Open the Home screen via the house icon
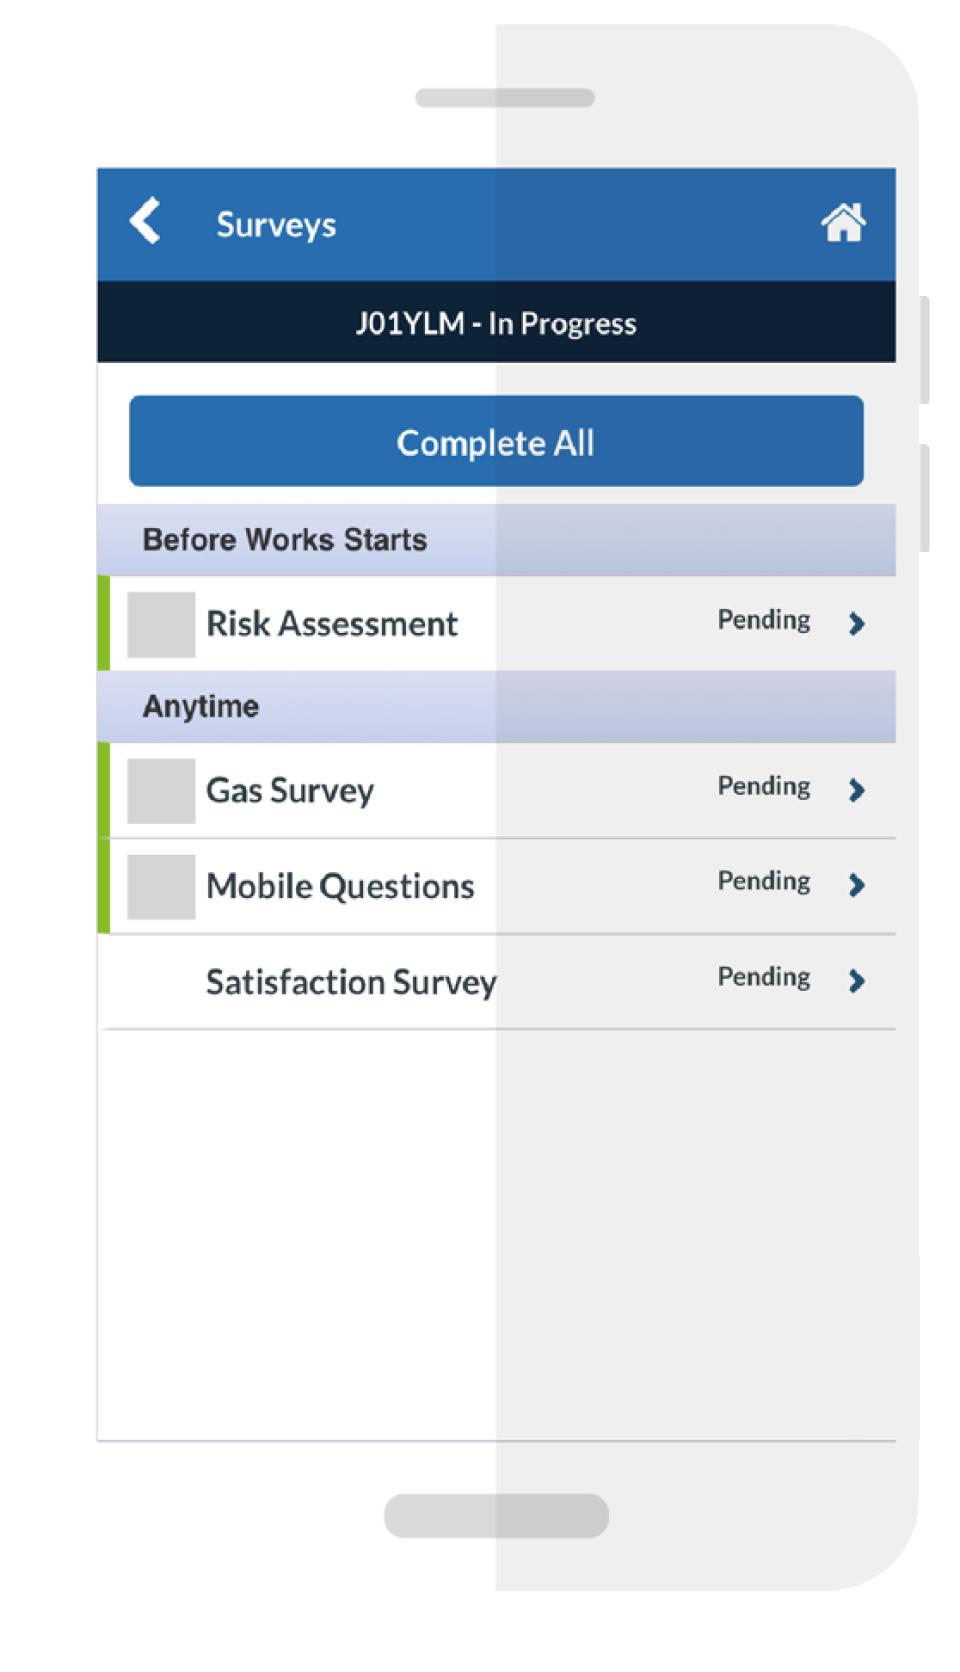960x1672 pixels. point(845,220)
